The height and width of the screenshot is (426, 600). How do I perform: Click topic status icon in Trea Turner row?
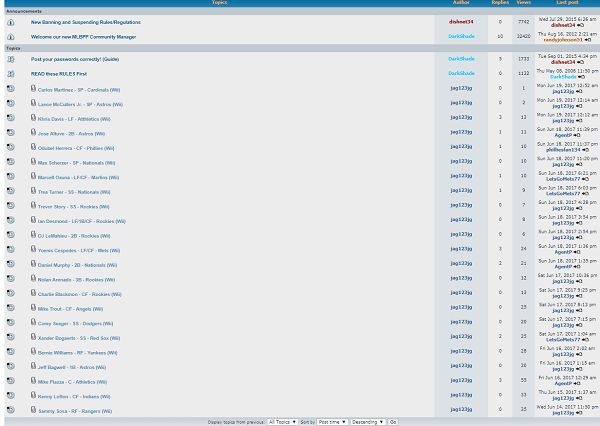[11, 191]
